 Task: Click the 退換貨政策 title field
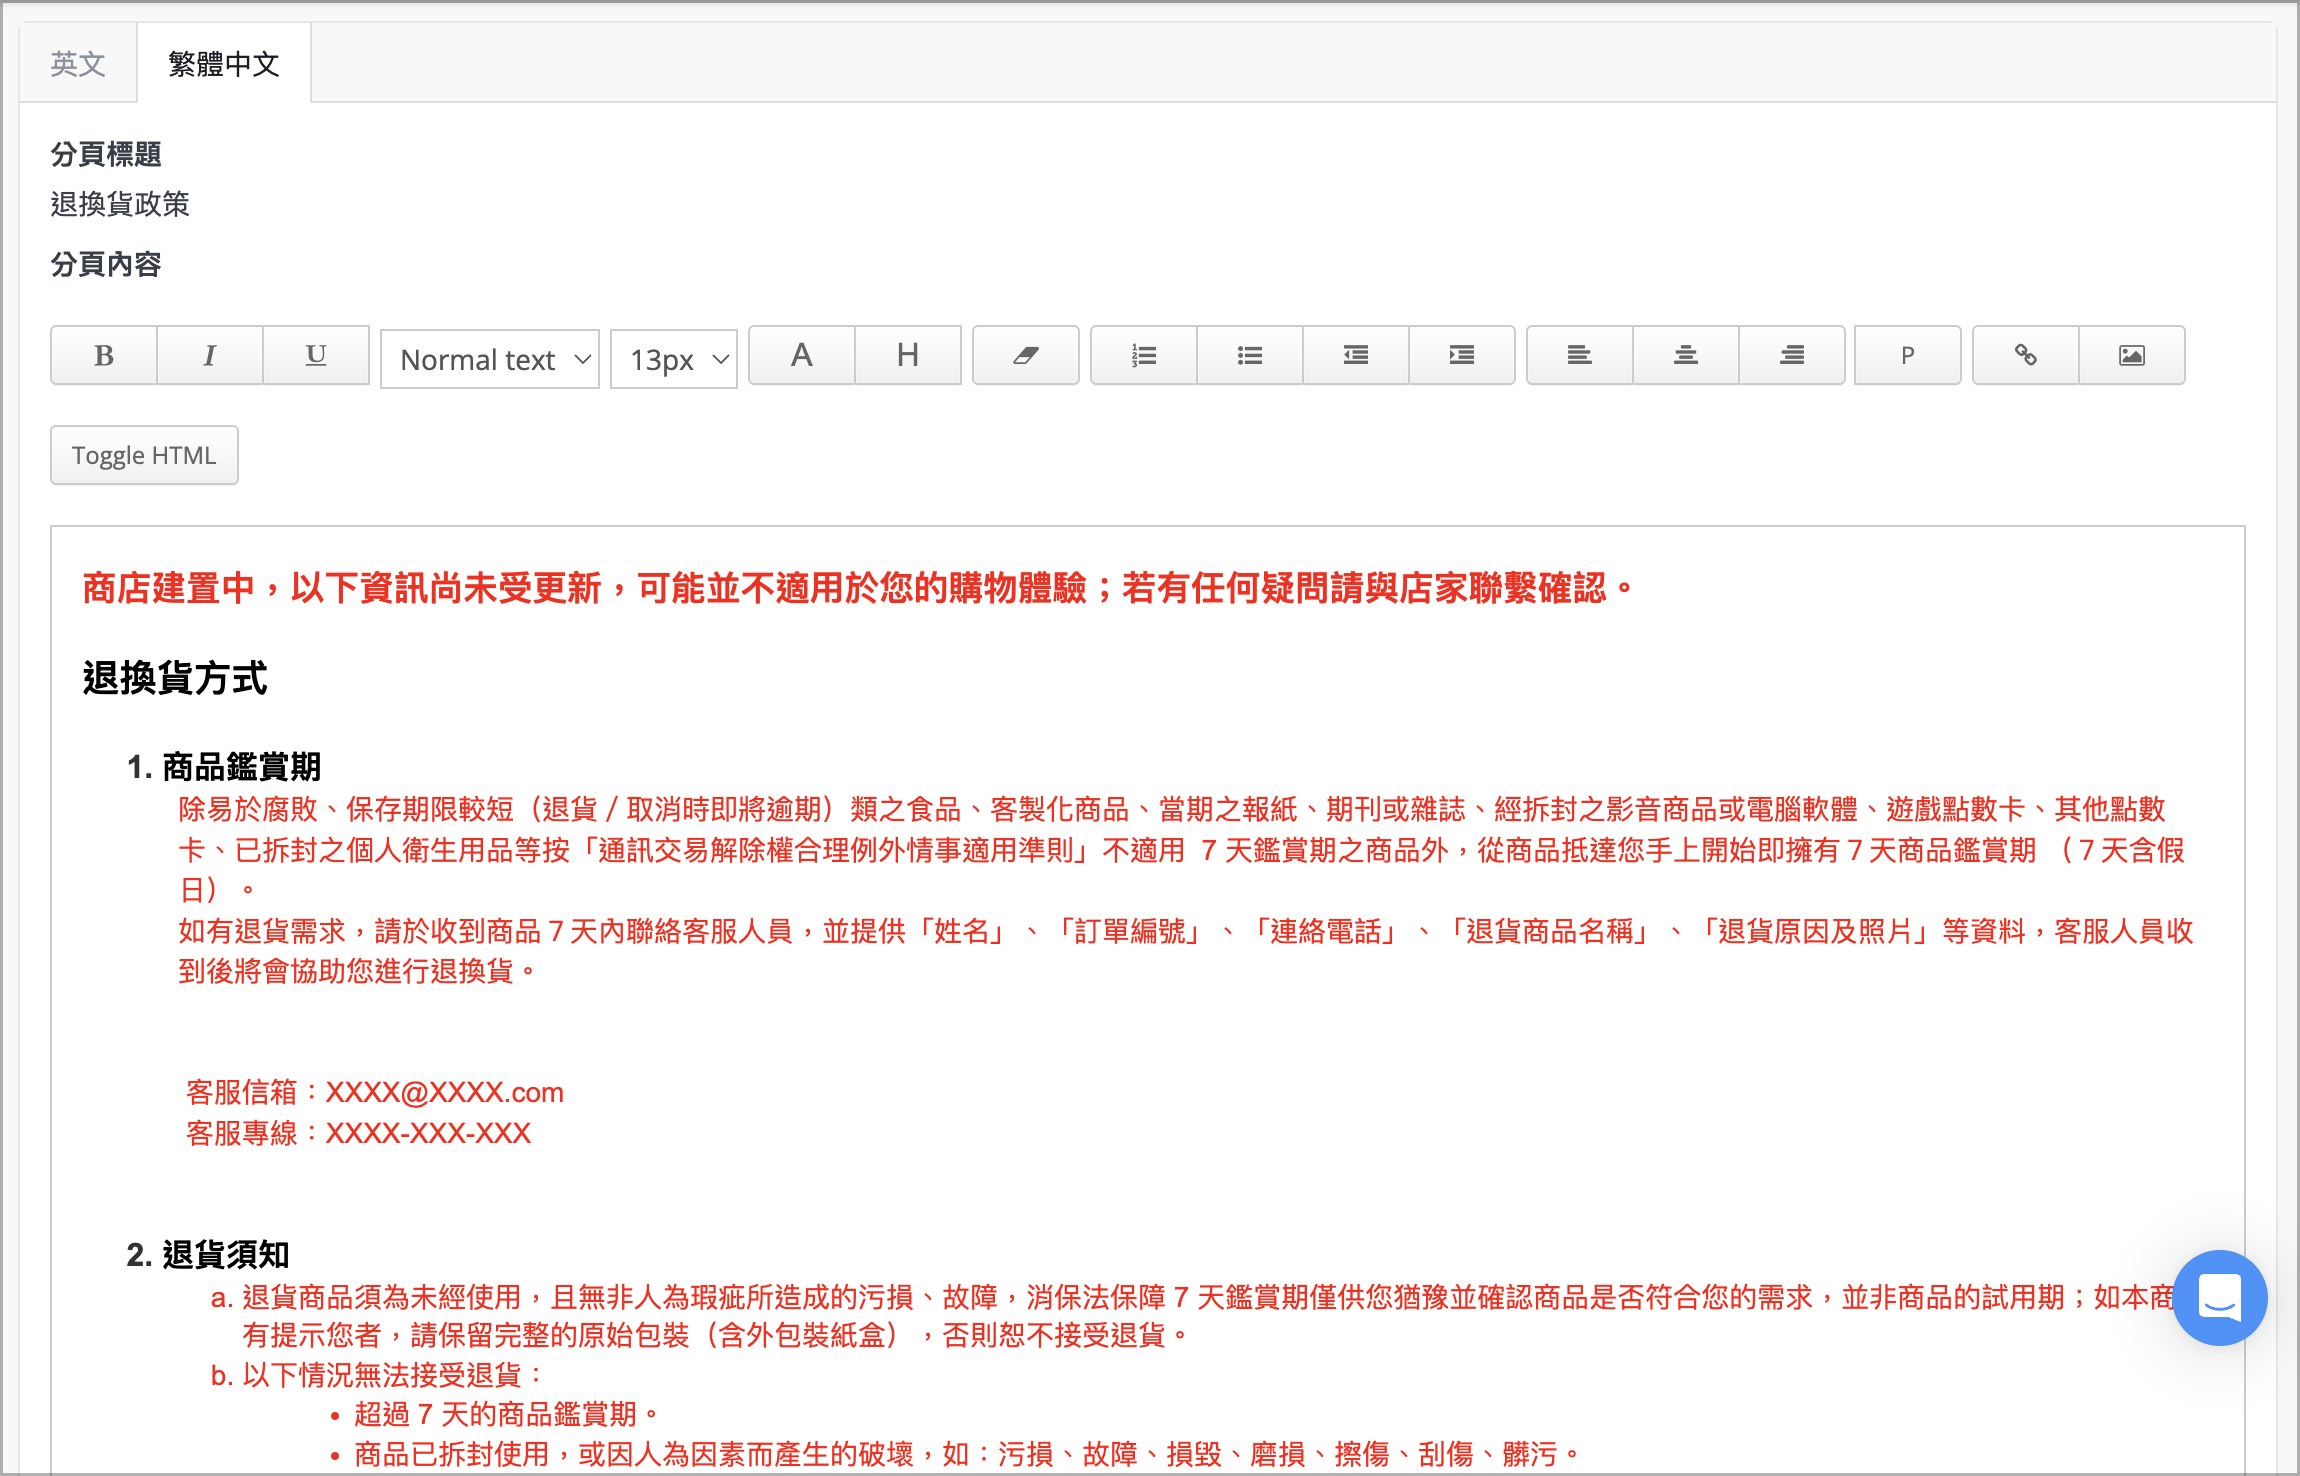pyautogui.click(x=120, y=204)
